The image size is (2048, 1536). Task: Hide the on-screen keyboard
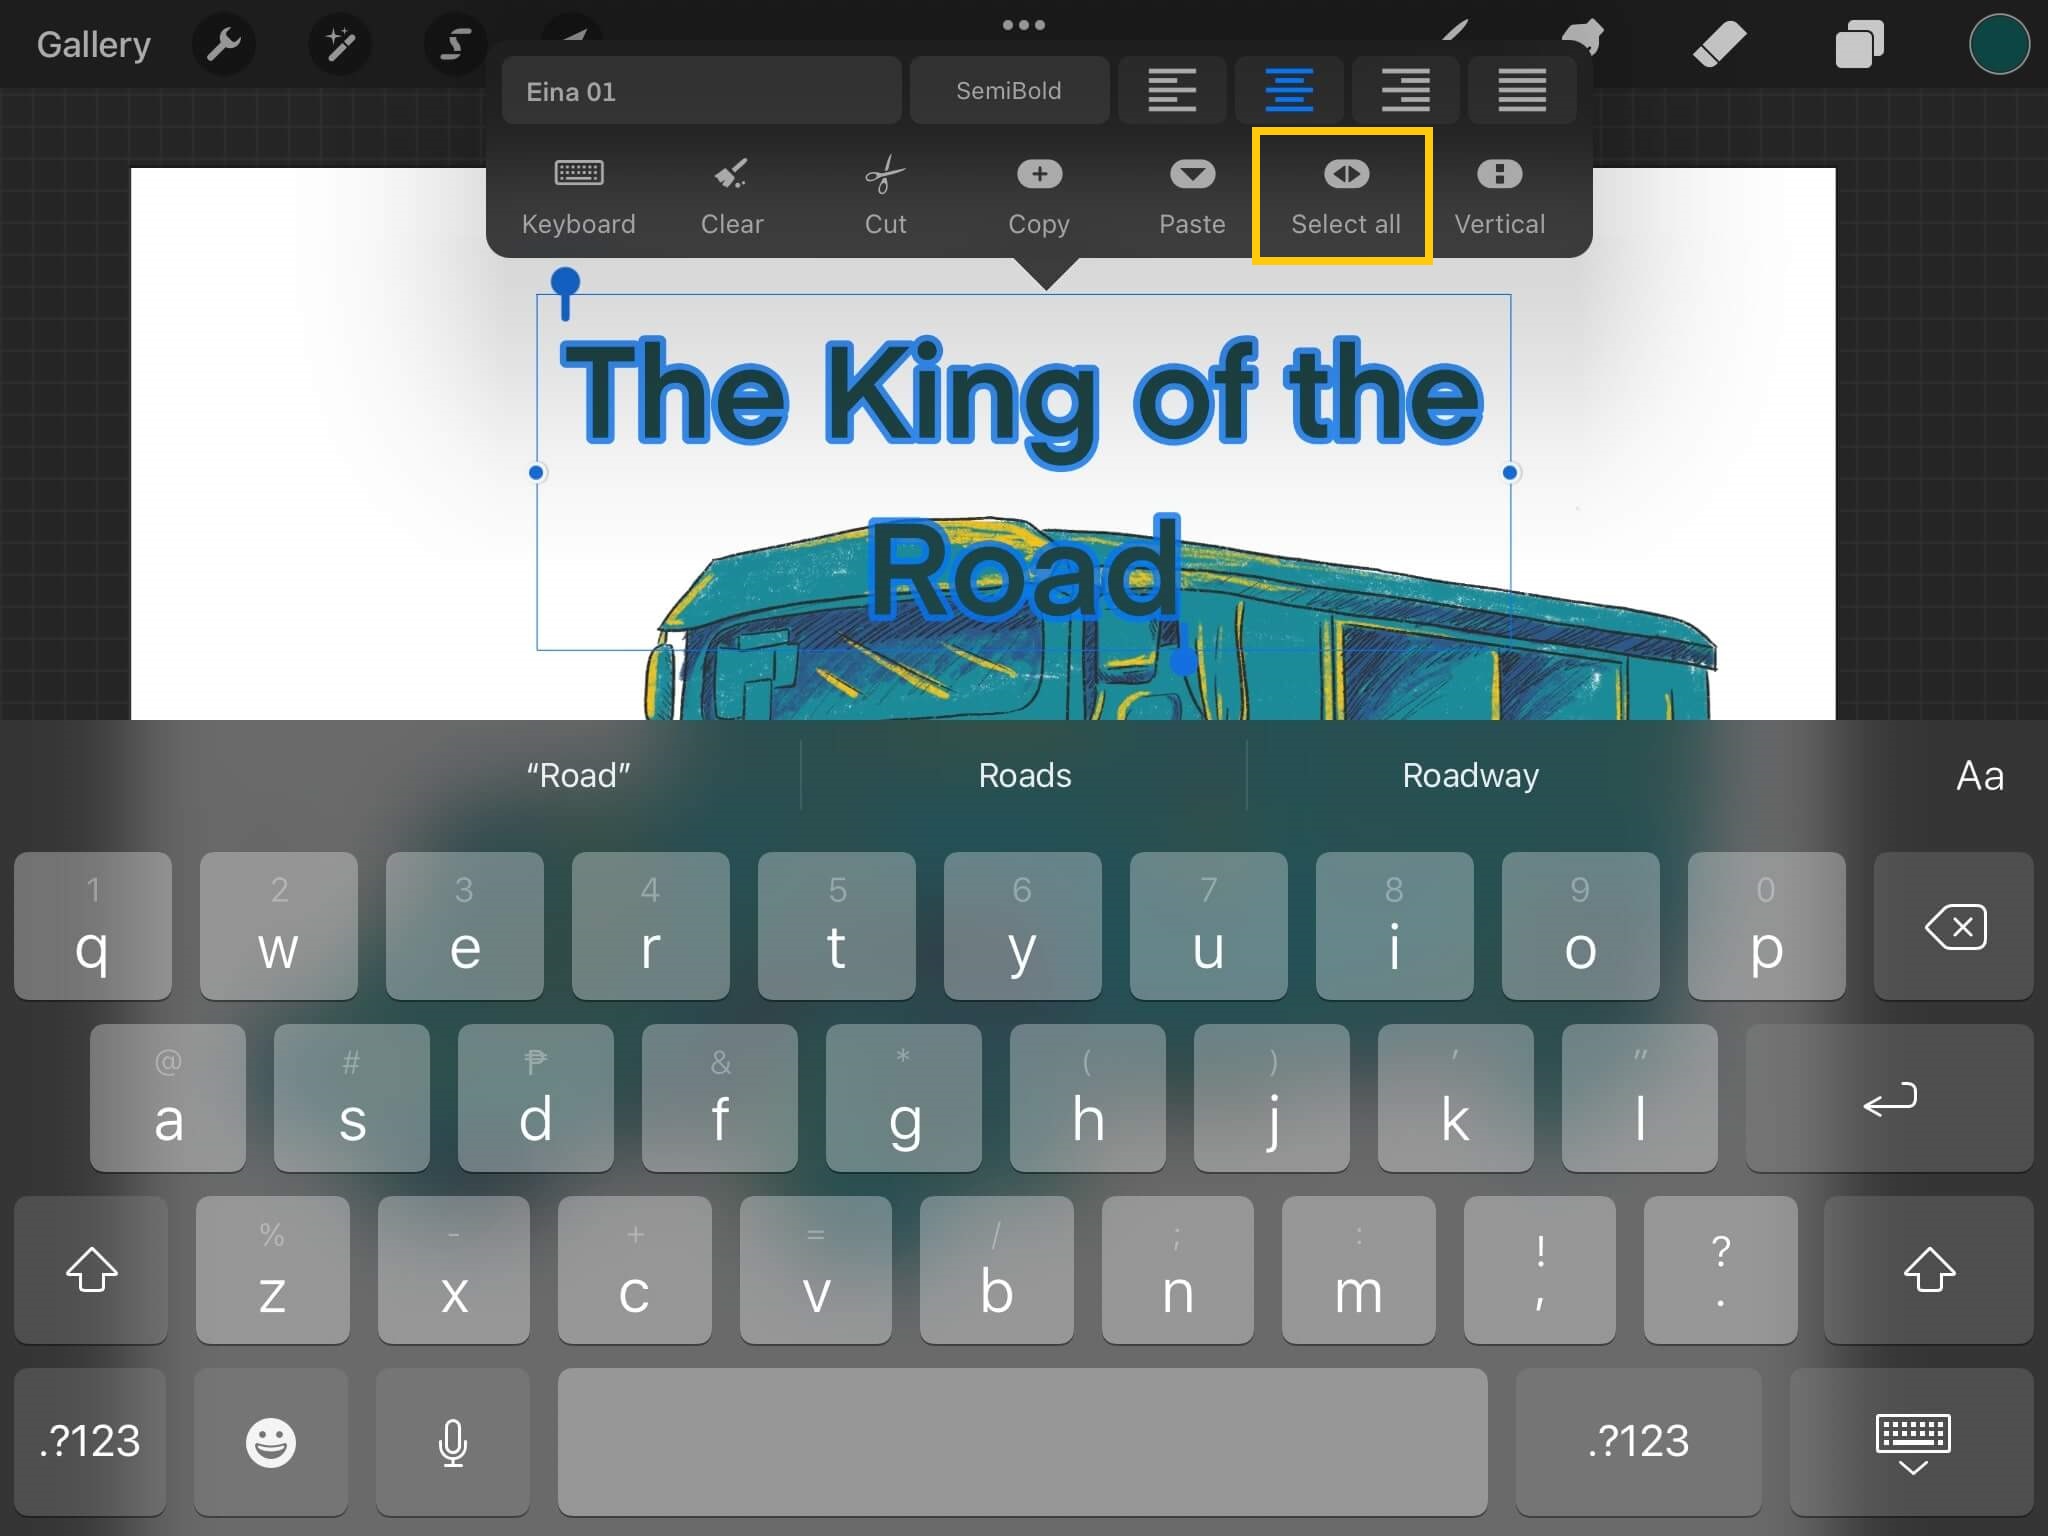tap(1912, 1443)
